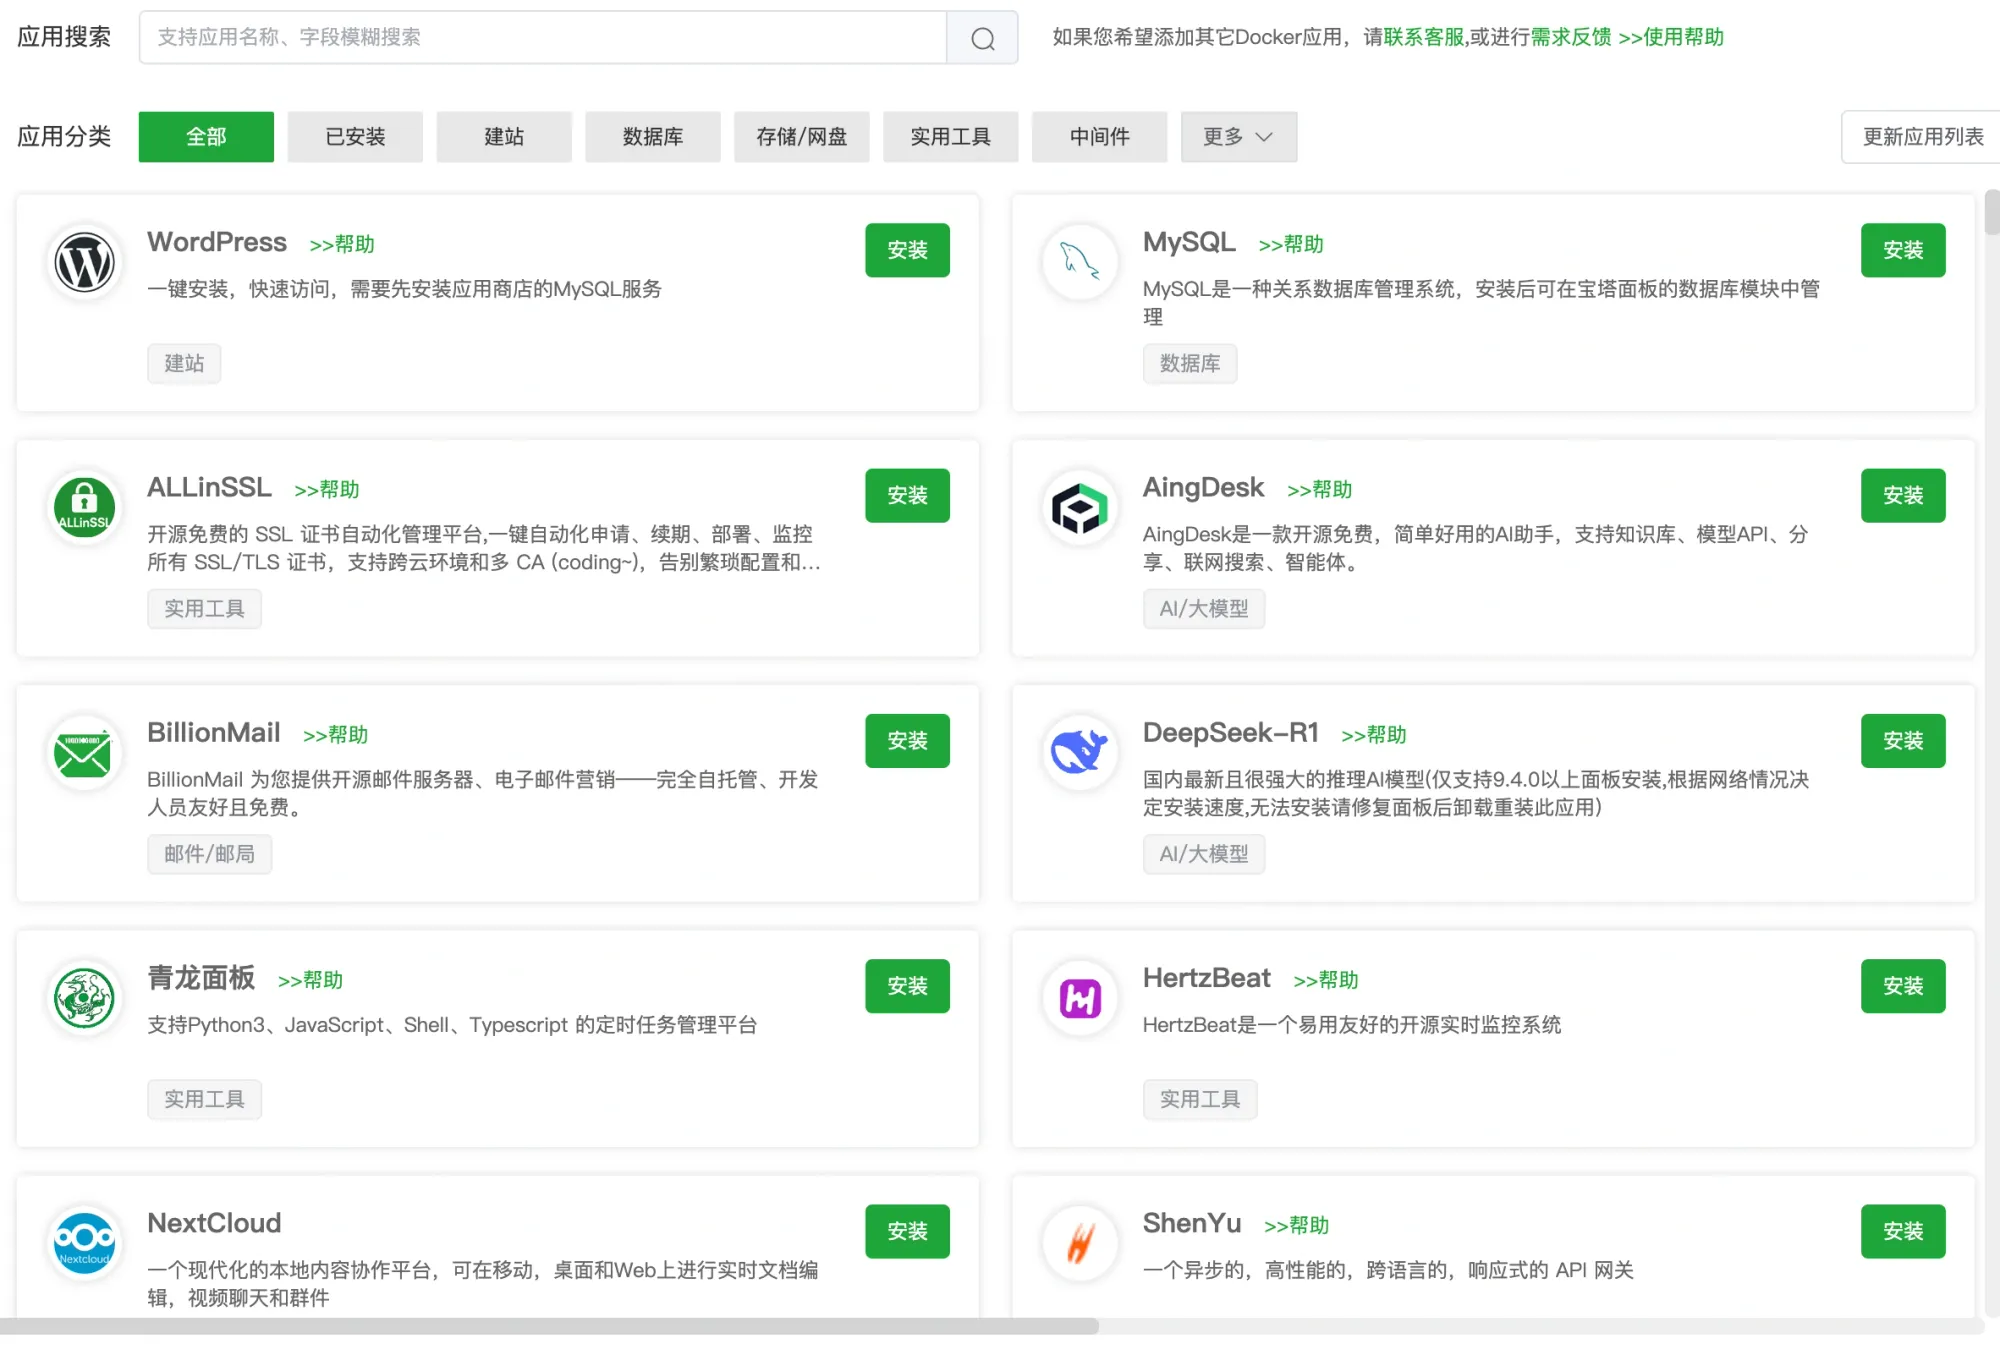The height and width of the screenshot is (1355, 2000).
Task: Install WordPress with its 安装 button
Action: click(x=908, y=250)
